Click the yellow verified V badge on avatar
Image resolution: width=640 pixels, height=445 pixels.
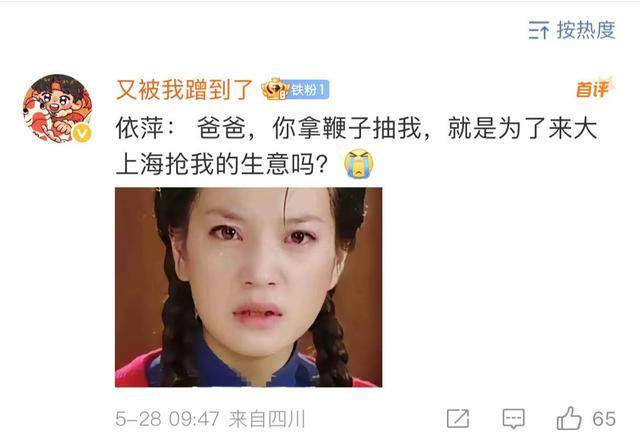(x=82, y=133)
